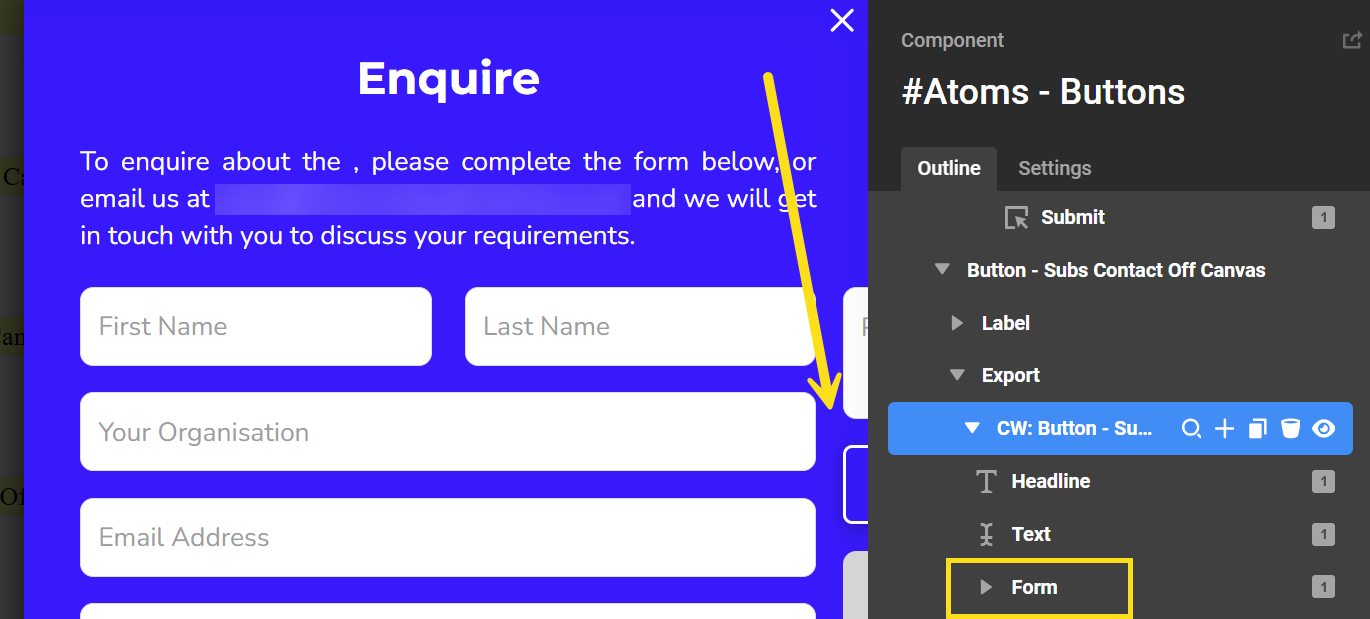The height and width of the screenshot is (619, 1370).
Task: Collapse the CW: Button element arrow
Action: click(971, 429)
